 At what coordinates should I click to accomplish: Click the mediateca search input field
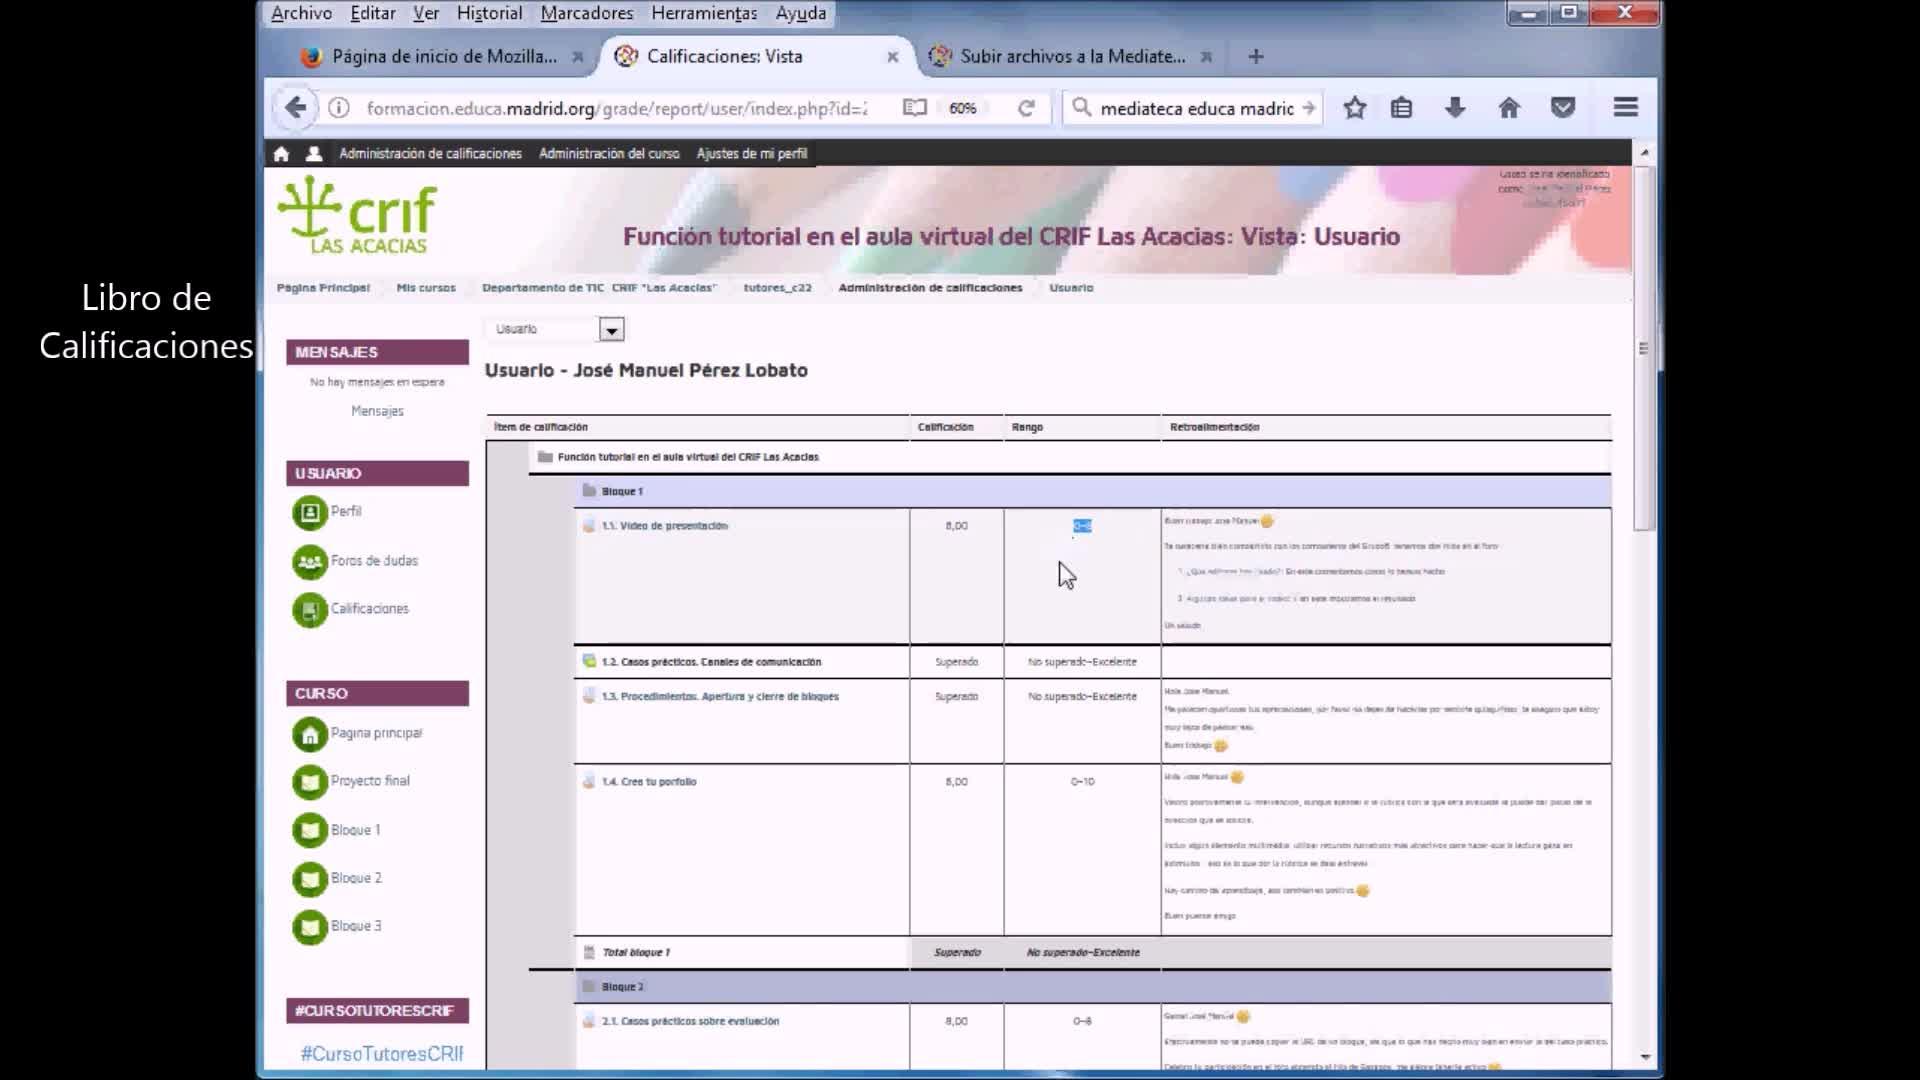tap(1195, 108)
